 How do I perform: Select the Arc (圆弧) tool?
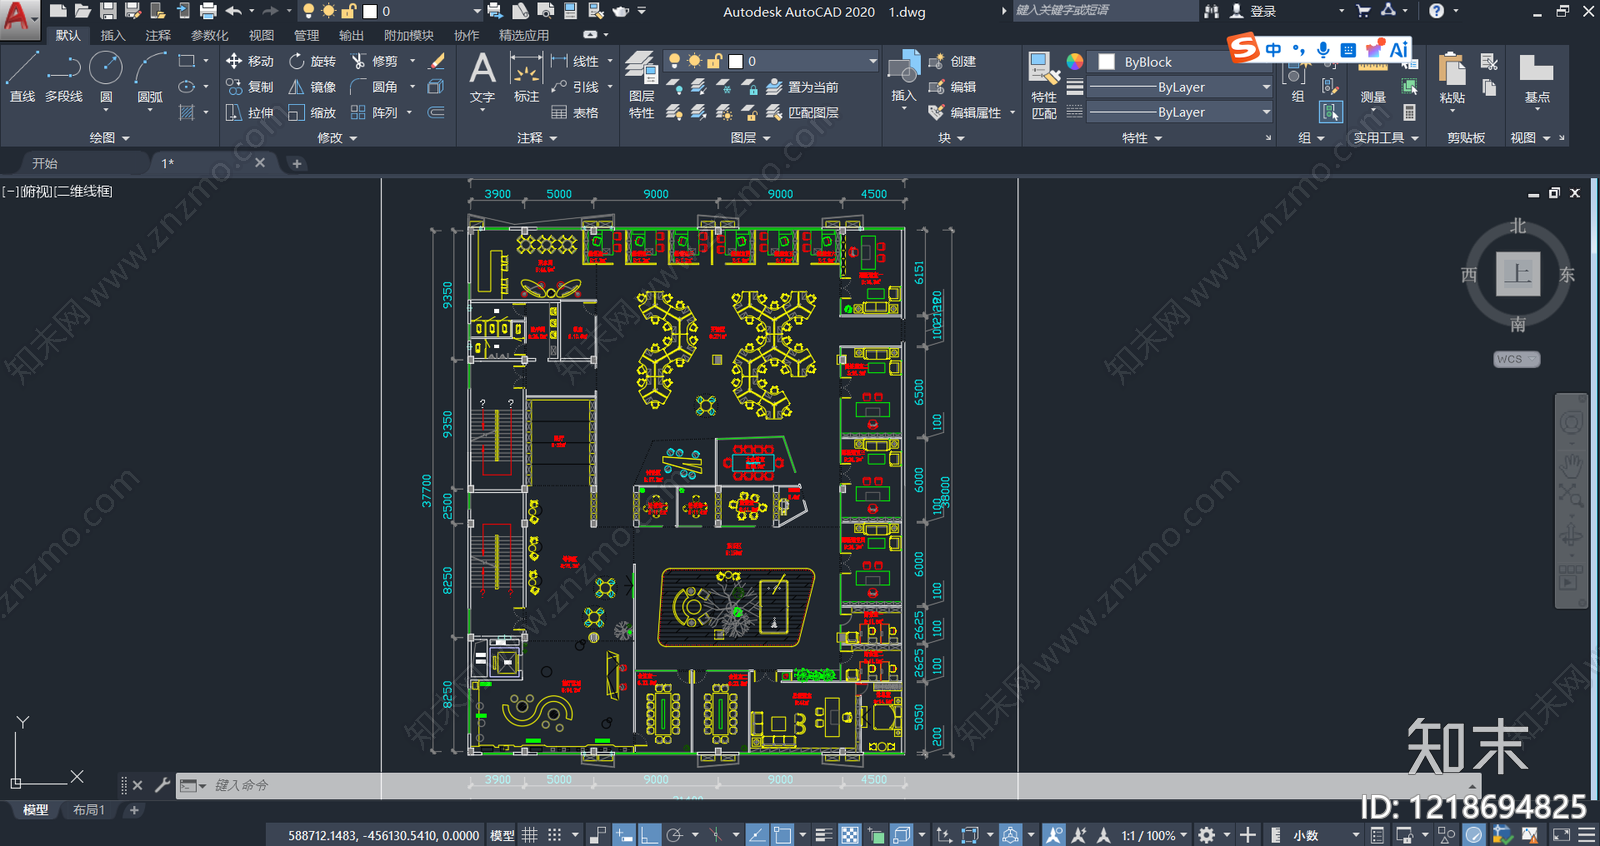click(150, 78)
